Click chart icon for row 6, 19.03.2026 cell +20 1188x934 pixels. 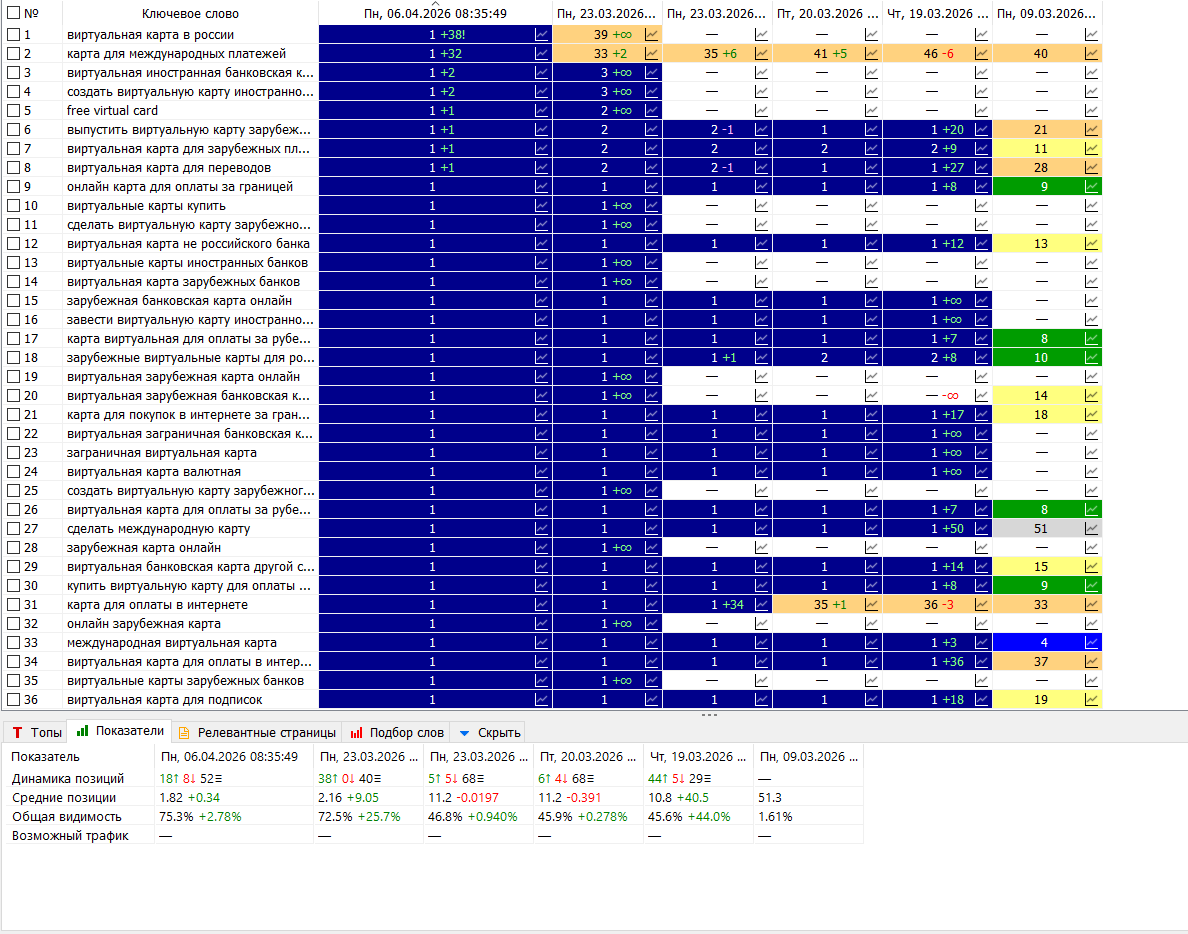pos(981,130)
